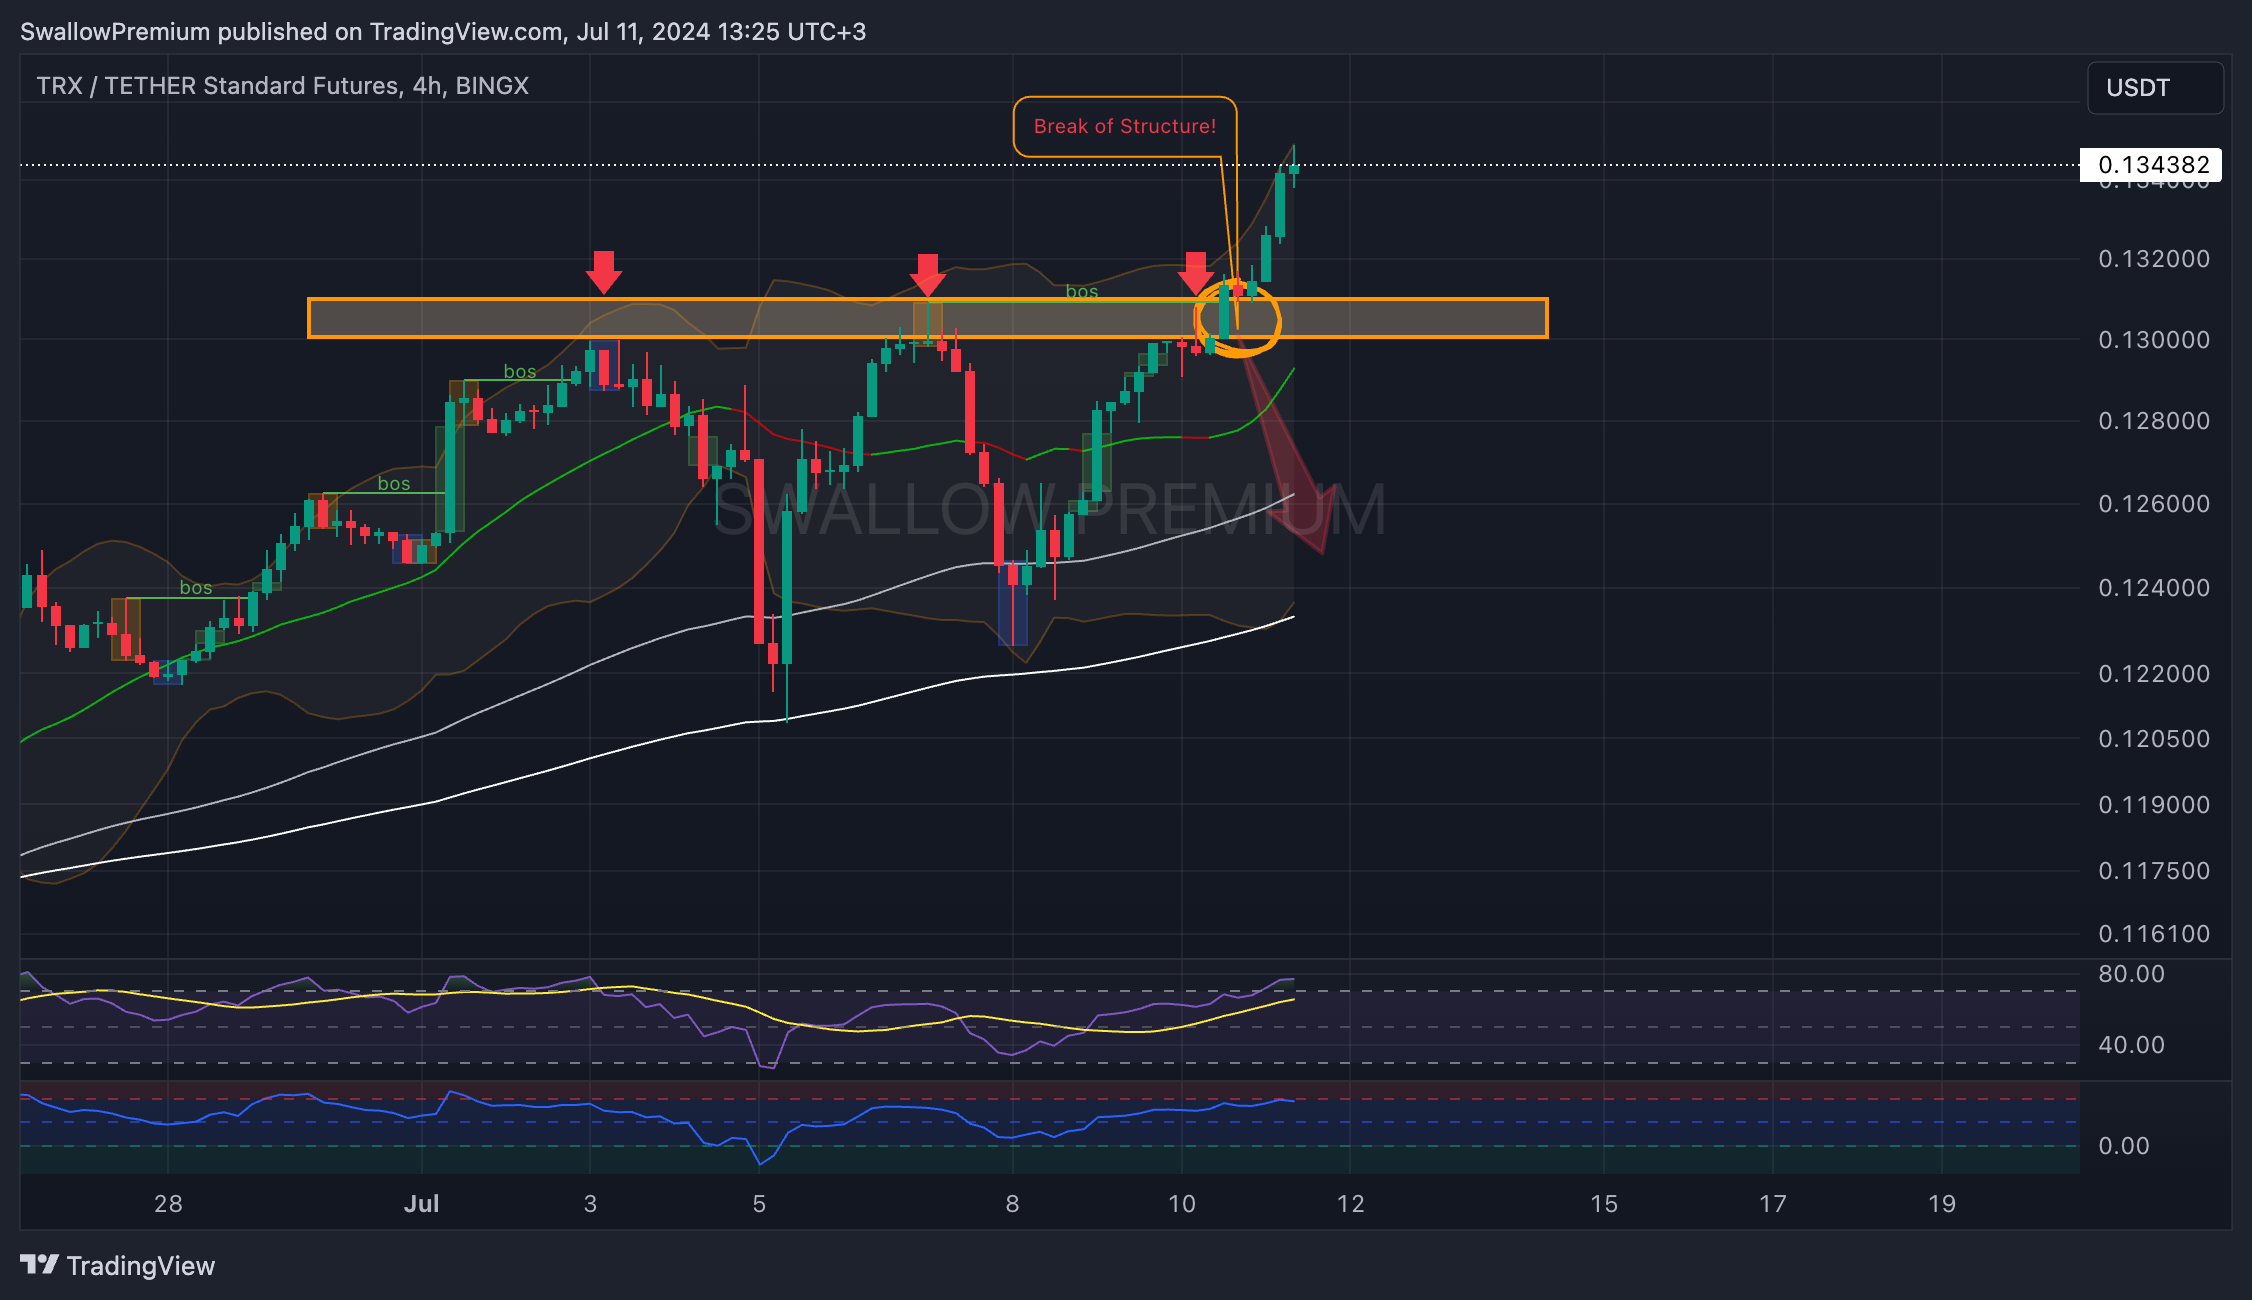Image resolution: width=2252 pixels, height=1300 pixels.
Task: Click the 0.124000 price axis label
Action: 2154,588
